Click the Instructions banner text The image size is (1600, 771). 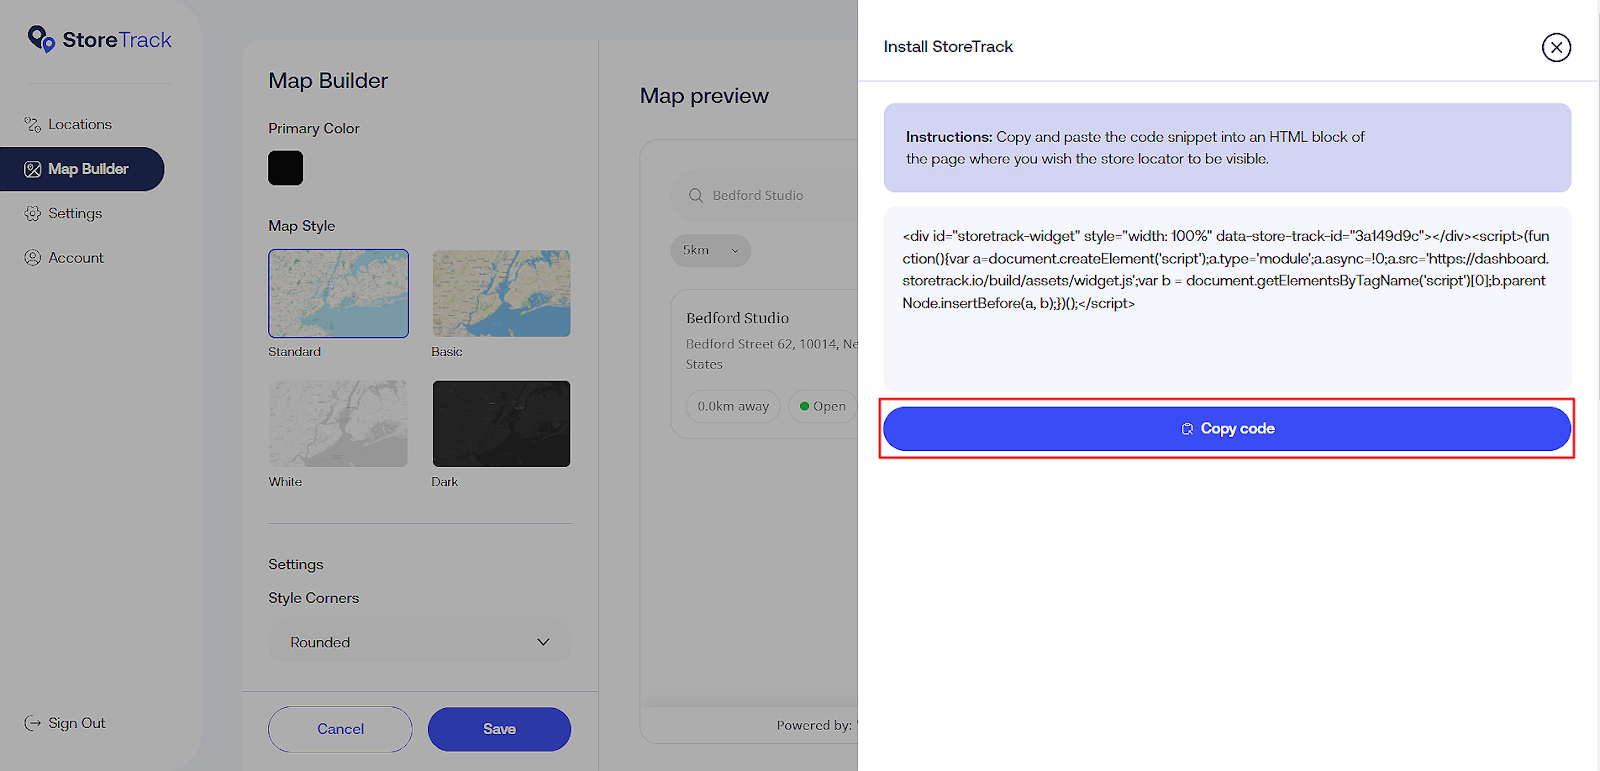(1135, 148)
